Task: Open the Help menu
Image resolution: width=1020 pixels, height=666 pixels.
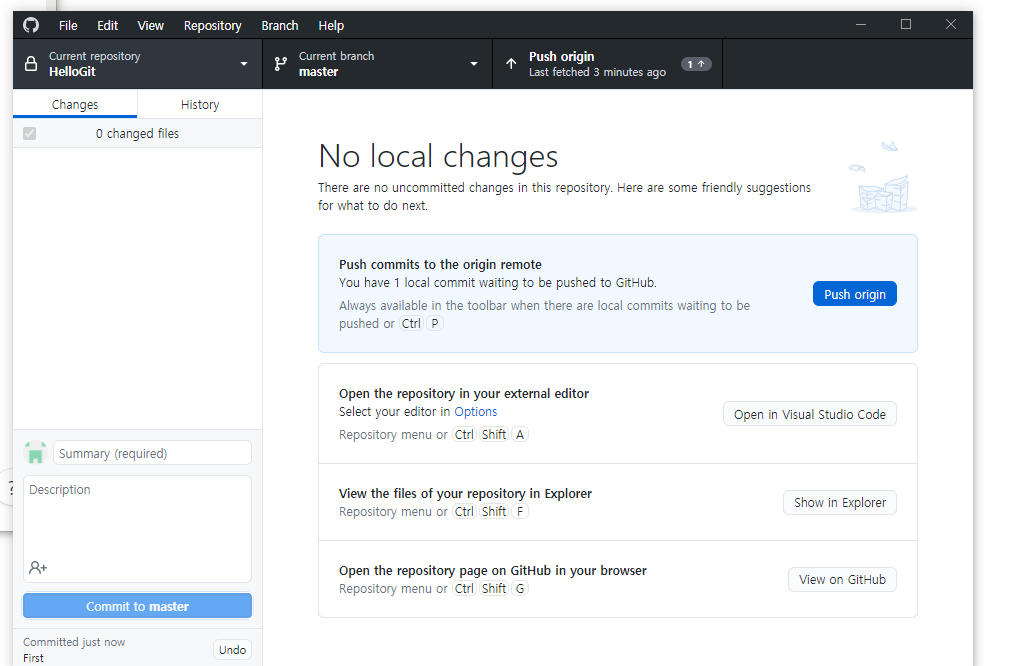Action: coord(331,25)
